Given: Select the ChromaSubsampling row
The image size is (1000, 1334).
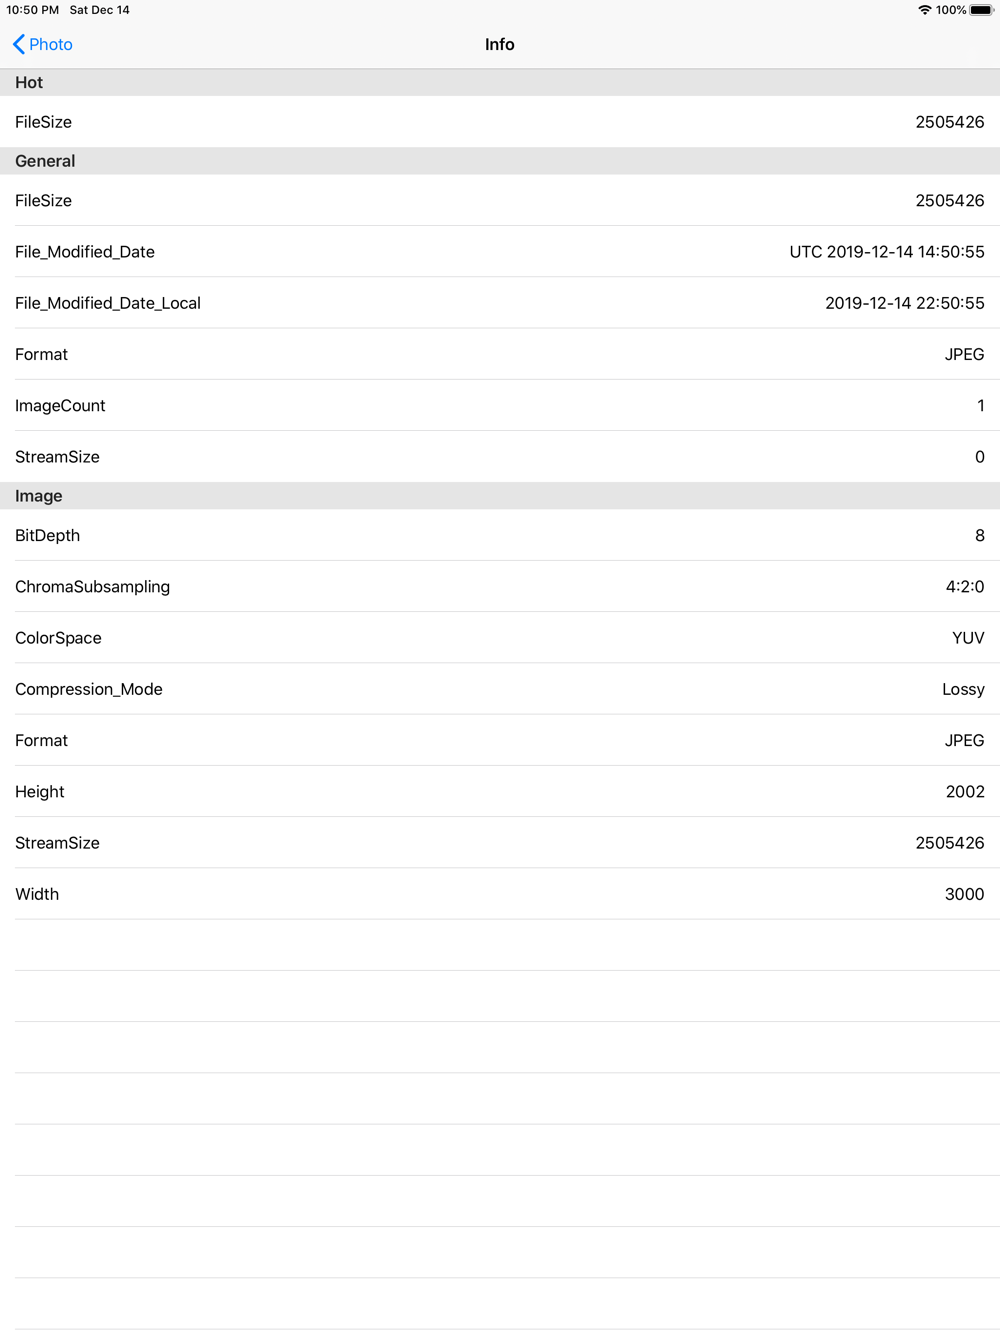Looking at the screenshot, I should coord(500,587).
